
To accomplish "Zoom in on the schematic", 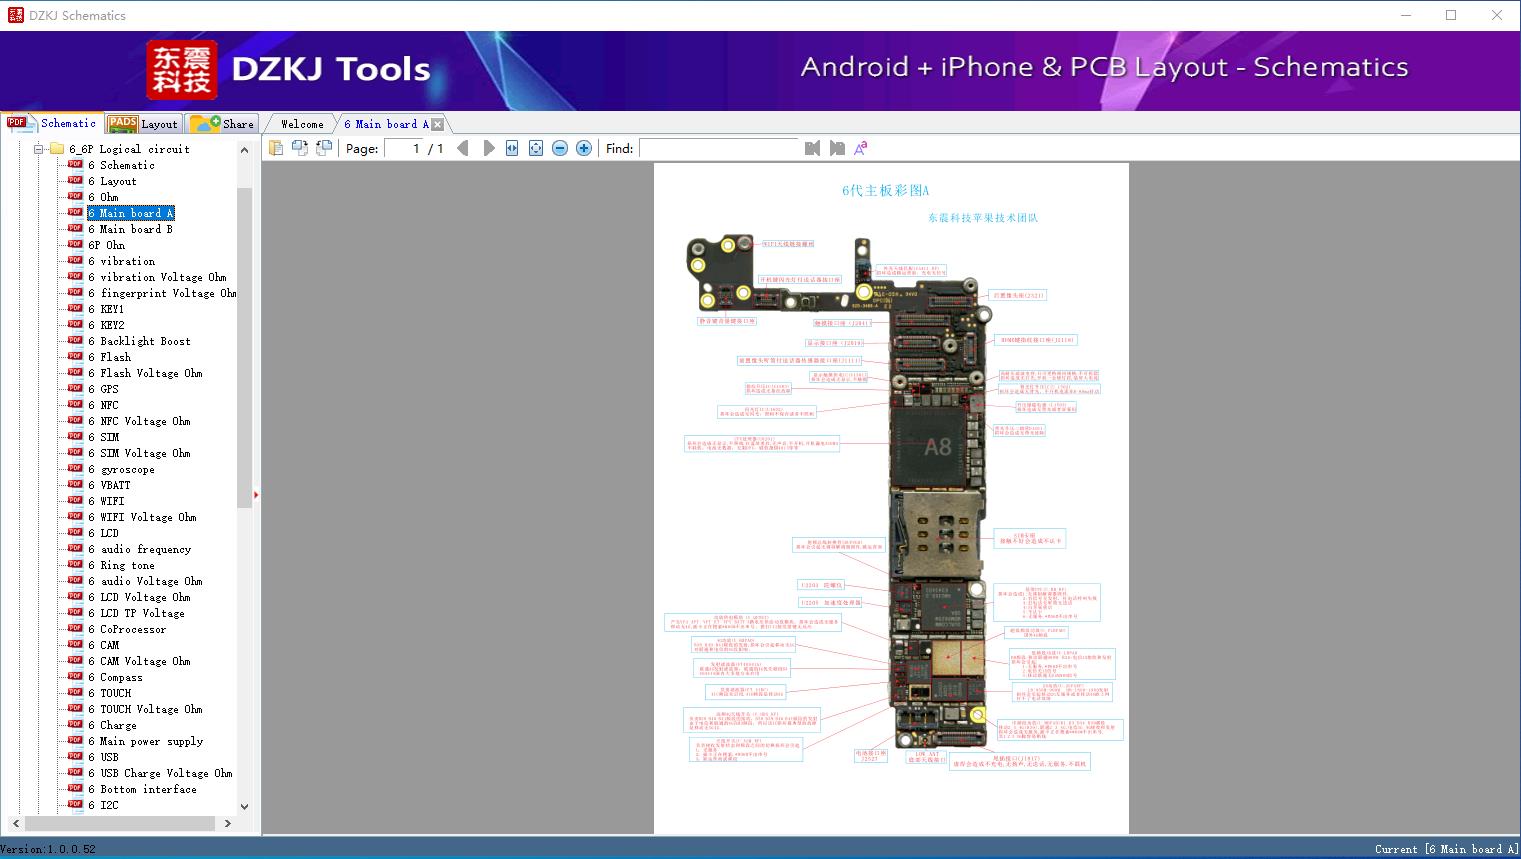I will pos(584,148).
